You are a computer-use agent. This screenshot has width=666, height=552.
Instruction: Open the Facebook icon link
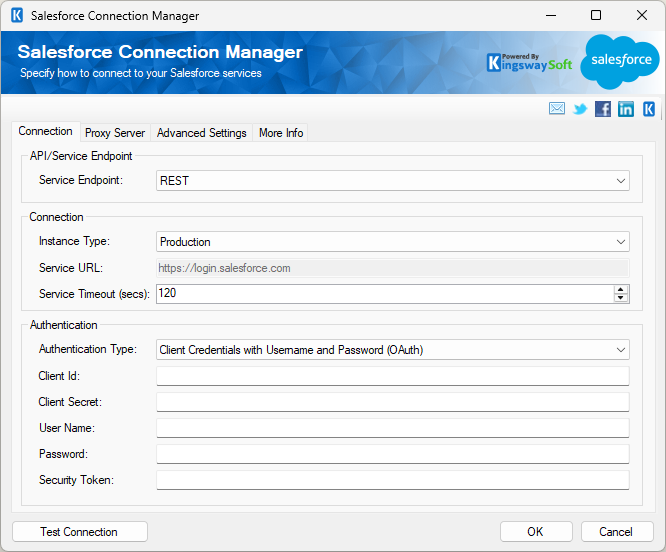[x=603, y=109]
